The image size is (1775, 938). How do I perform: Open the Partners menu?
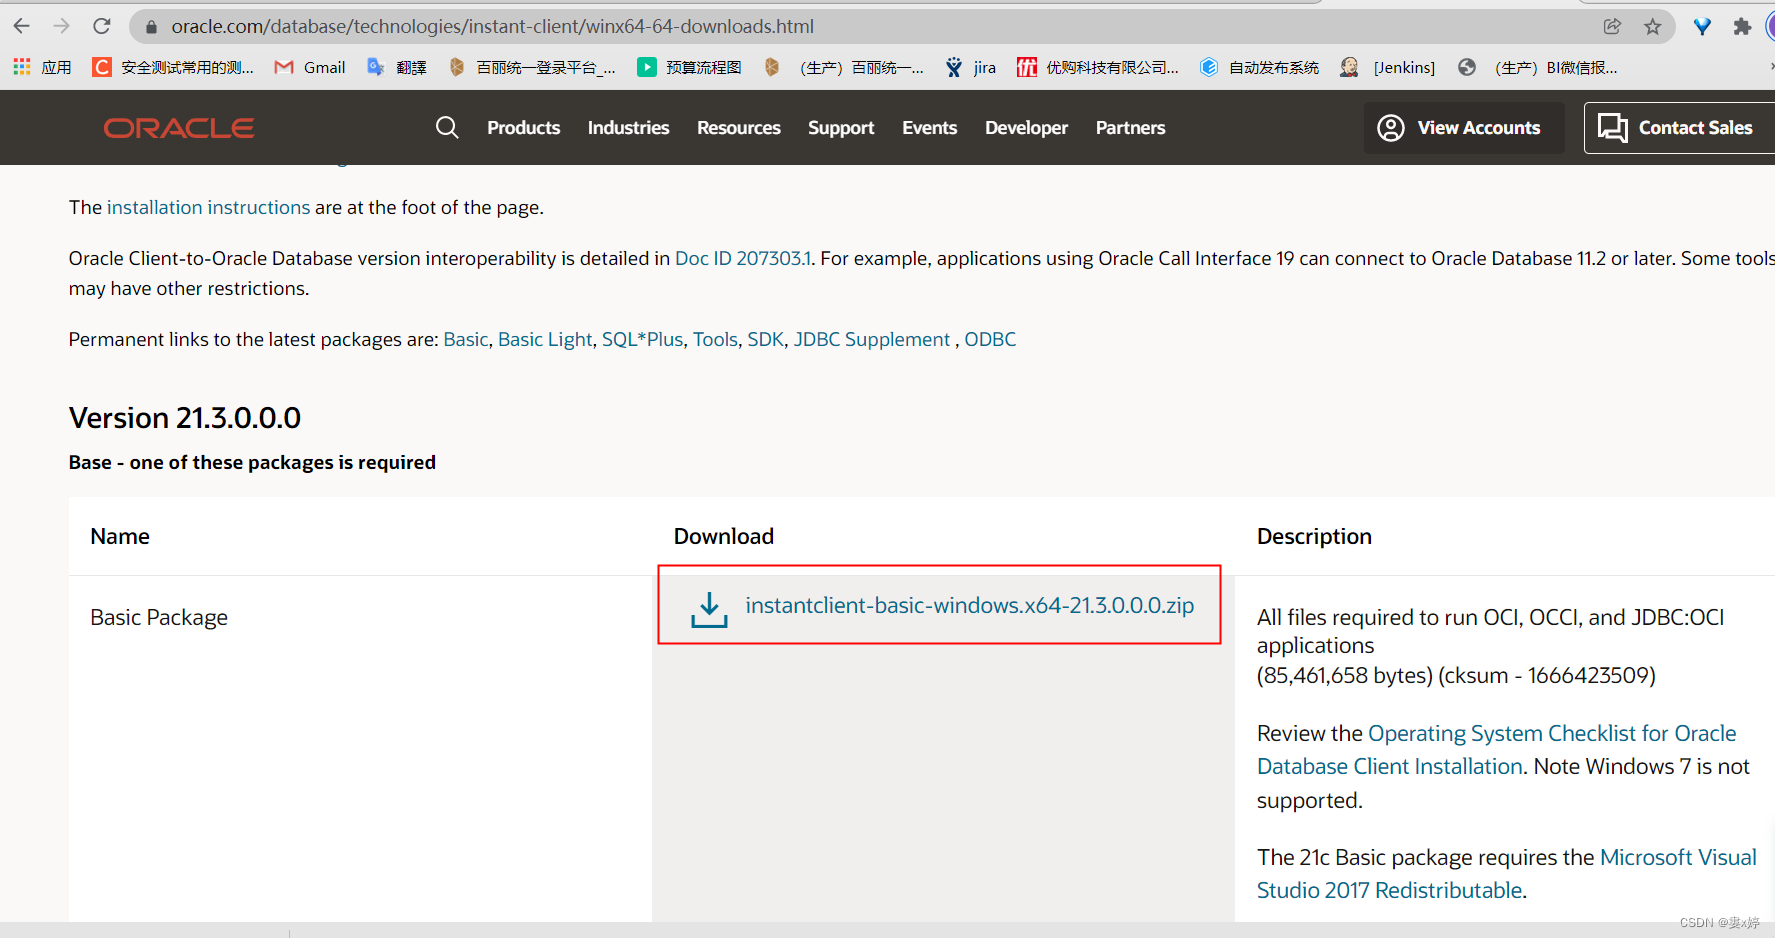pyautogui.click(x=1130, y=128)
